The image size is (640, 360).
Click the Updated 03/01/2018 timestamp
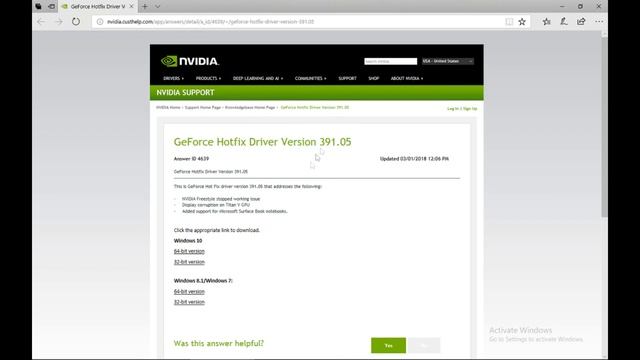coord(414,159)
